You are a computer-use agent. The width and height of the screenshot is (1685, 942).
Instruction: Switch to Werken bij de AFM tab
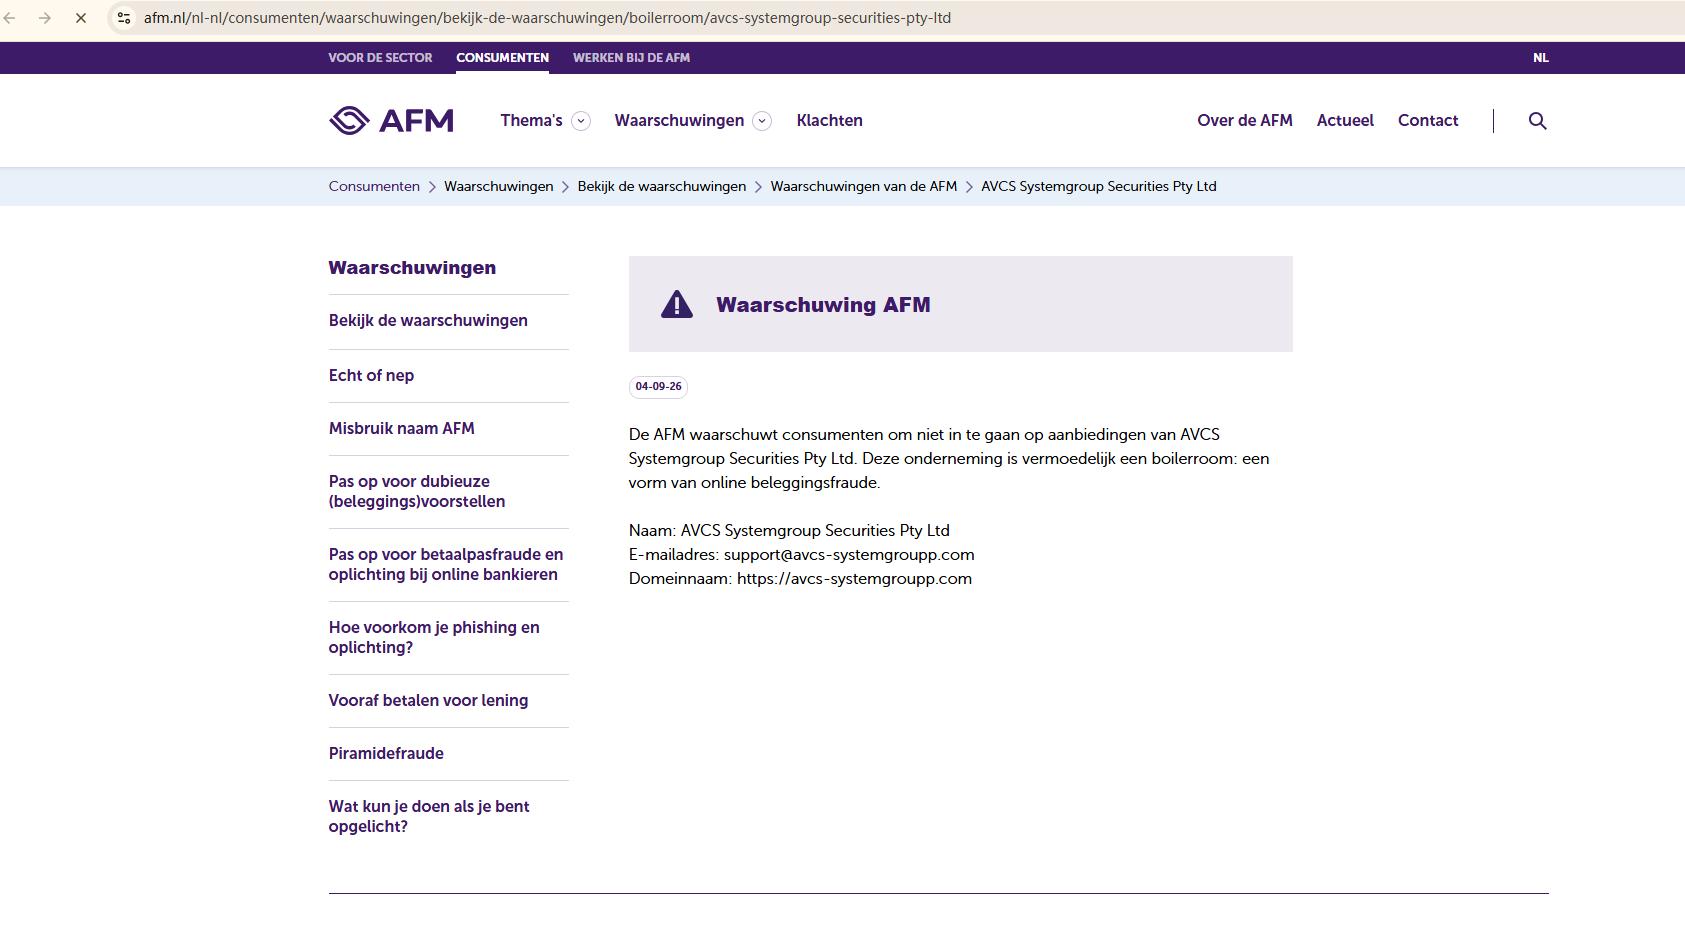pos(631,58)
